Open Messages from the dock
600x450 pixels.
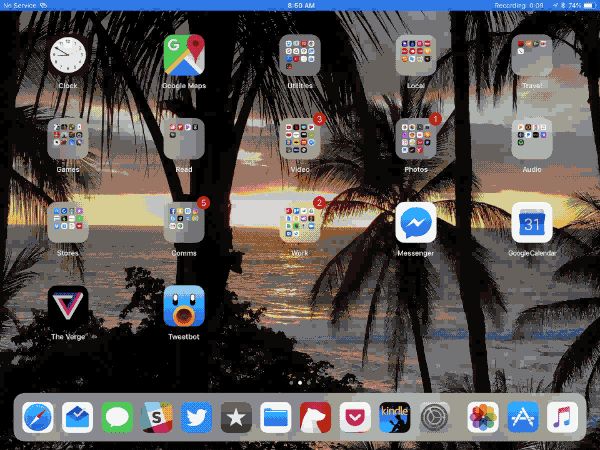pos(117,417)
